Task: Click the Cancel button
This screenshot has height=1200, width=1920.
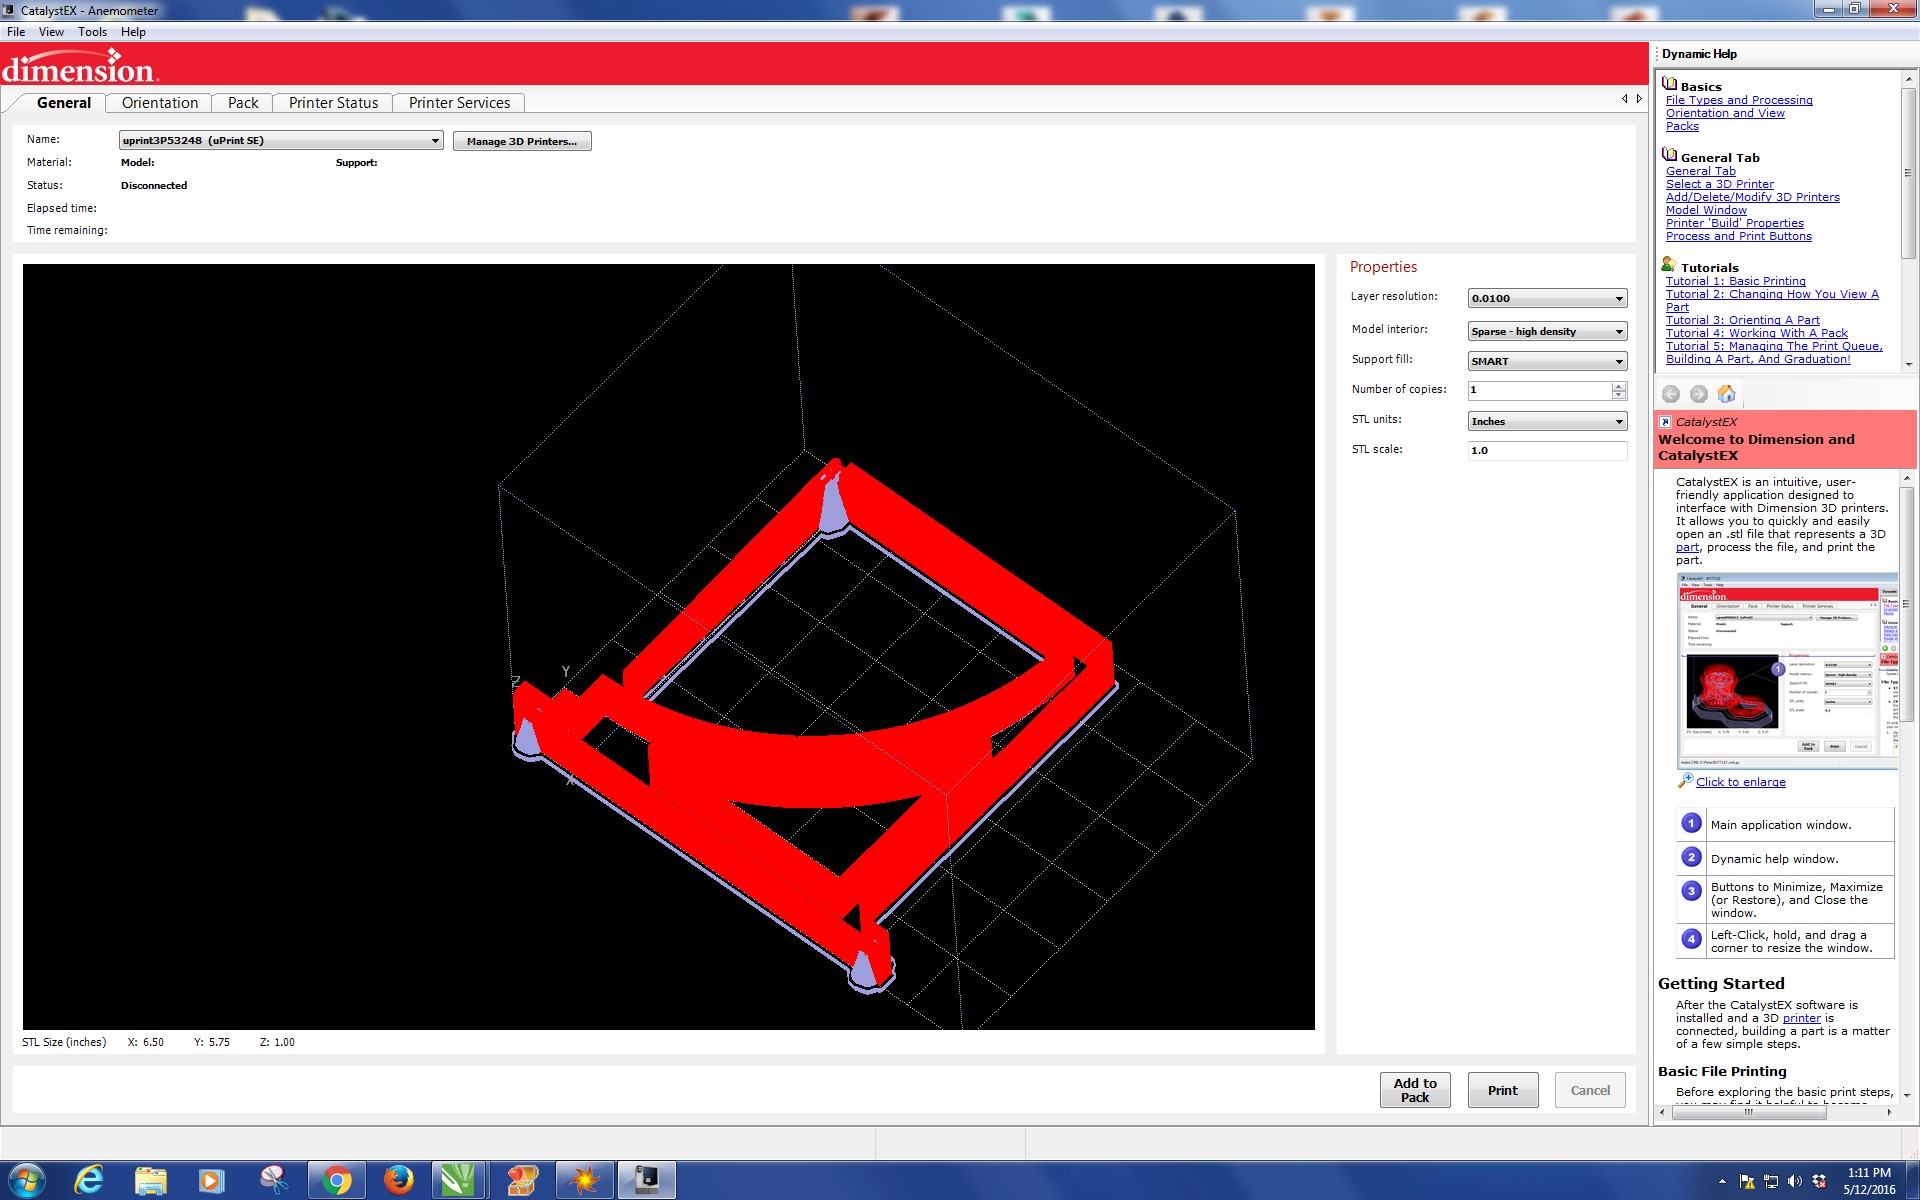Action: (x=1590, y=1090)
